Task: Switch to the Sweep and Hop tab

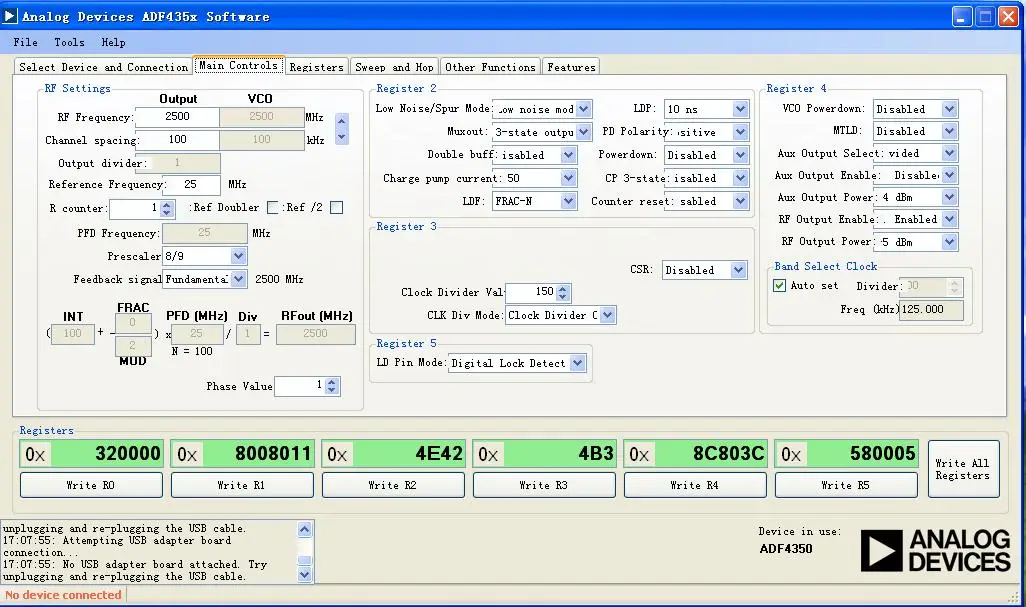Action: 394,67
